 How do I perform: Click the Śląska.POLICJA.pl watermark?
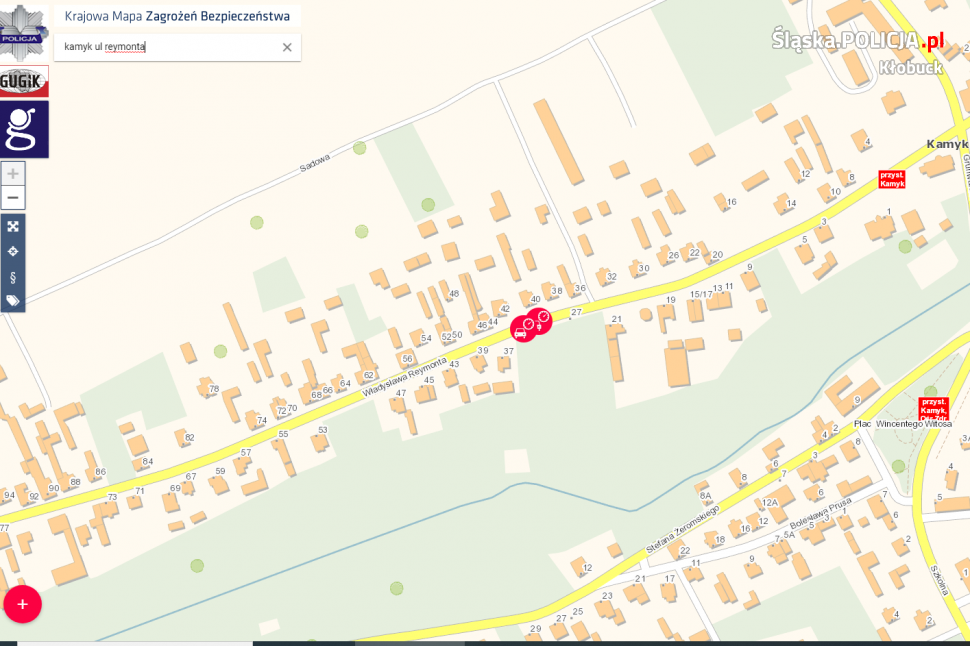(857, 41)
